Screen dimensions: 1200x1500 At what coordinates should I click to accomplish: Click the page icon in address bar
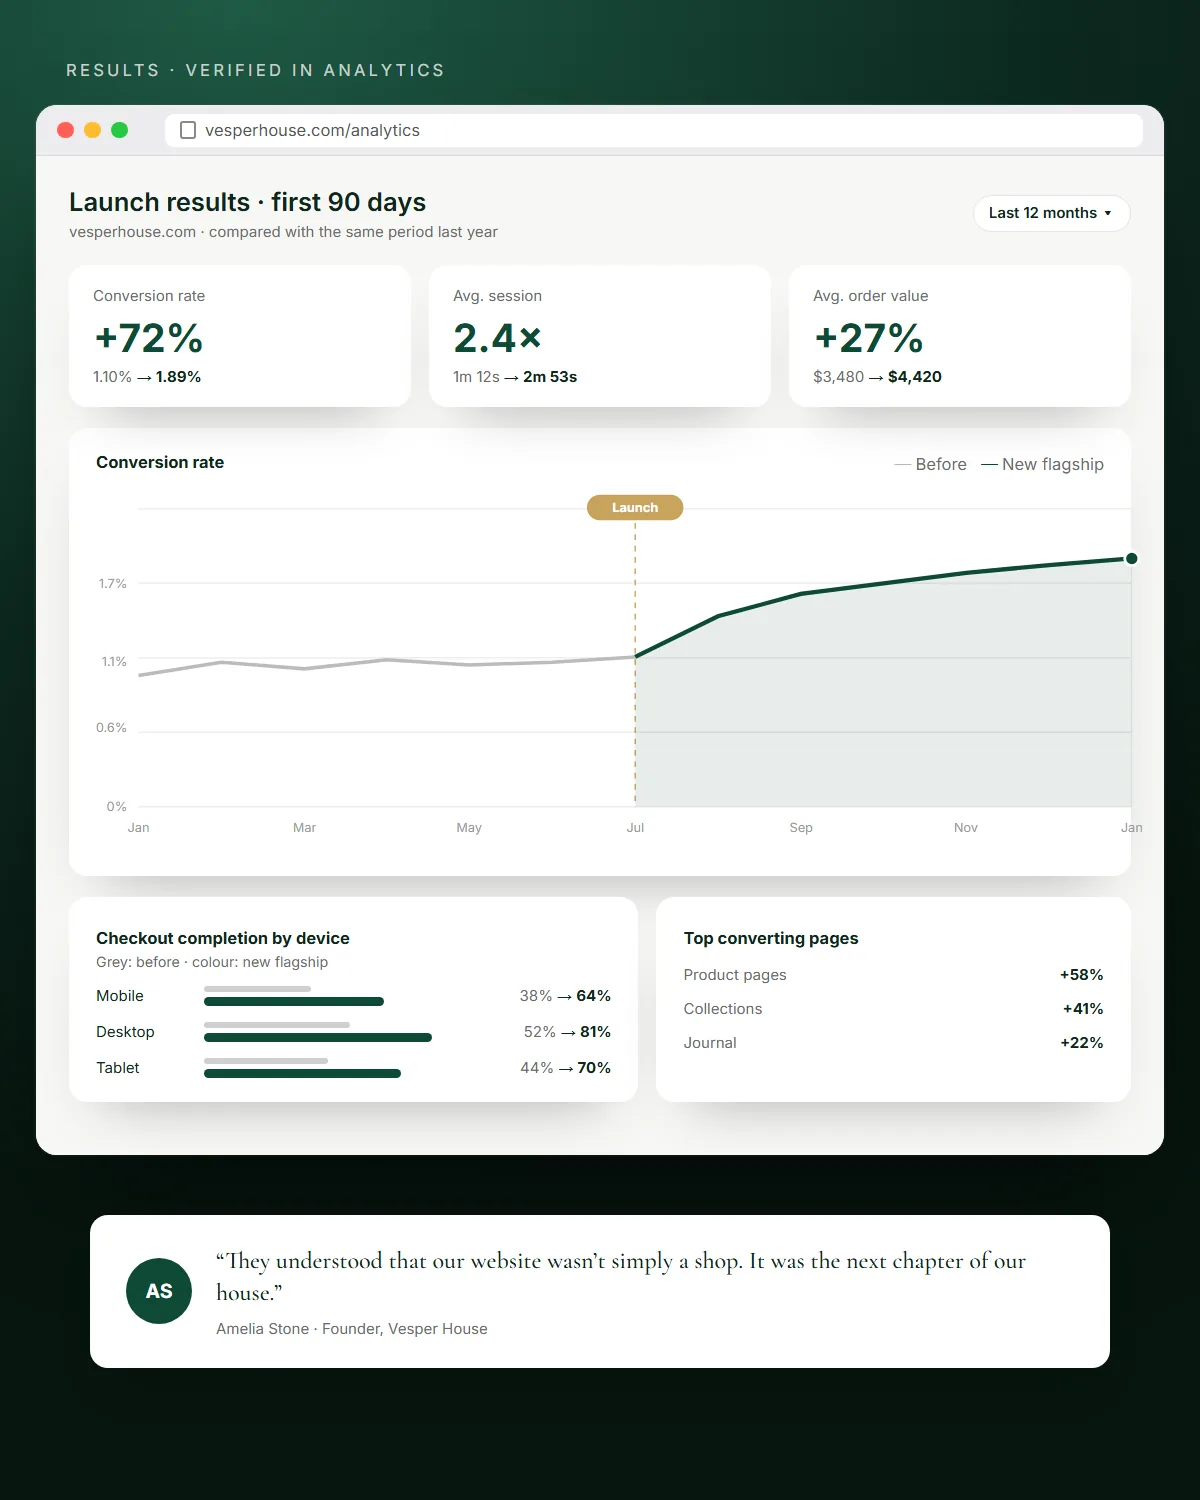coord(187,130)
